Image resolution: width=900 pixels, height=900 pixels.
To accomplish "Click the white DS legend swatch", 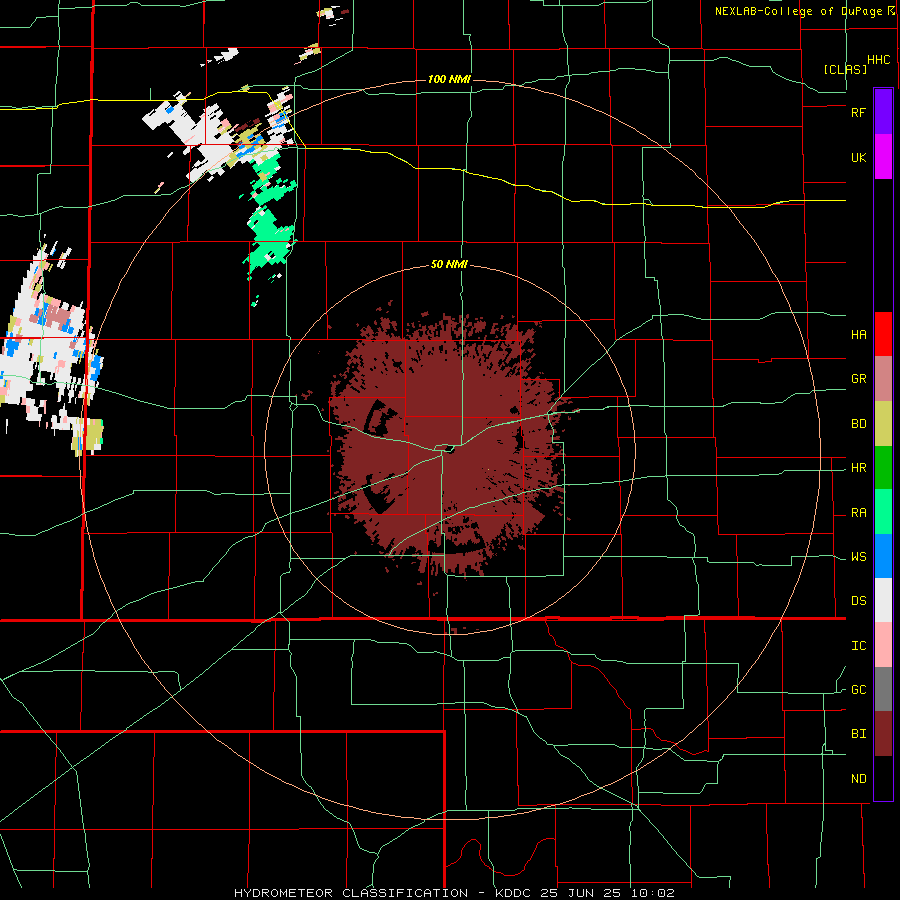I will point(883,600).
